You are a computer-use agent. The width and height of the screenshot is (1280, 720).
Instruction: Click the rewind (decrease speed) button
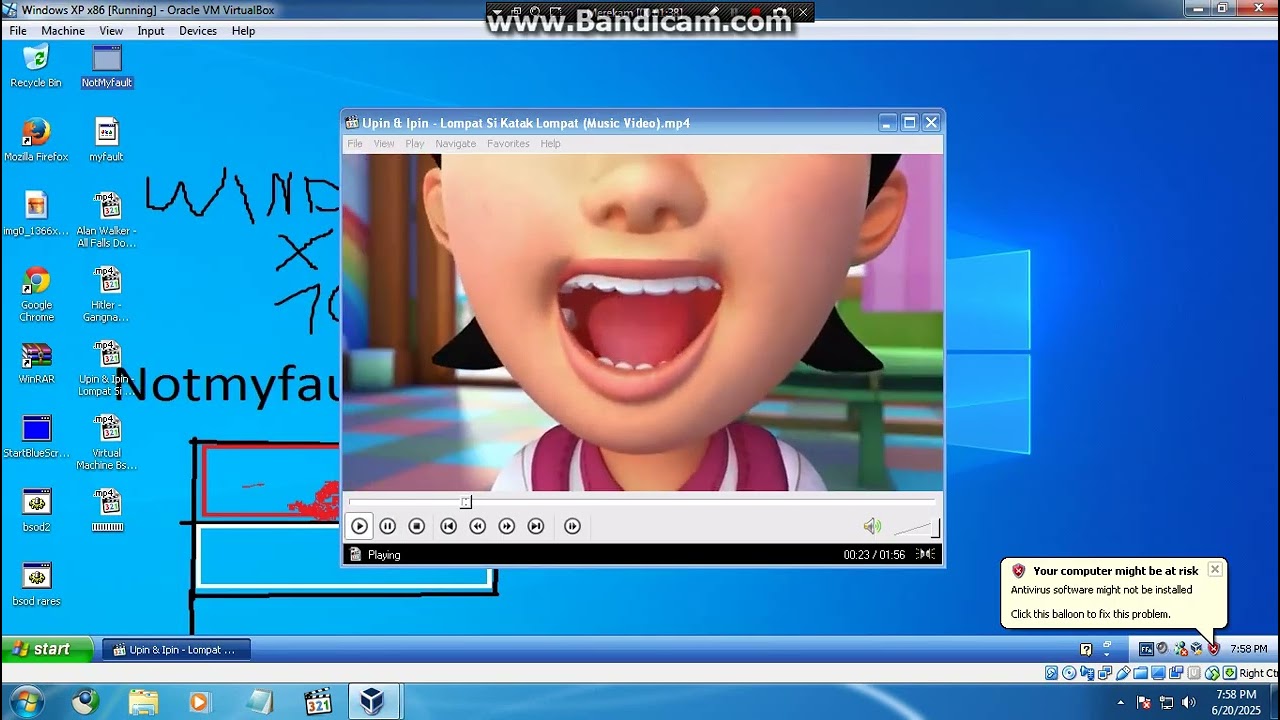point(477,526)
